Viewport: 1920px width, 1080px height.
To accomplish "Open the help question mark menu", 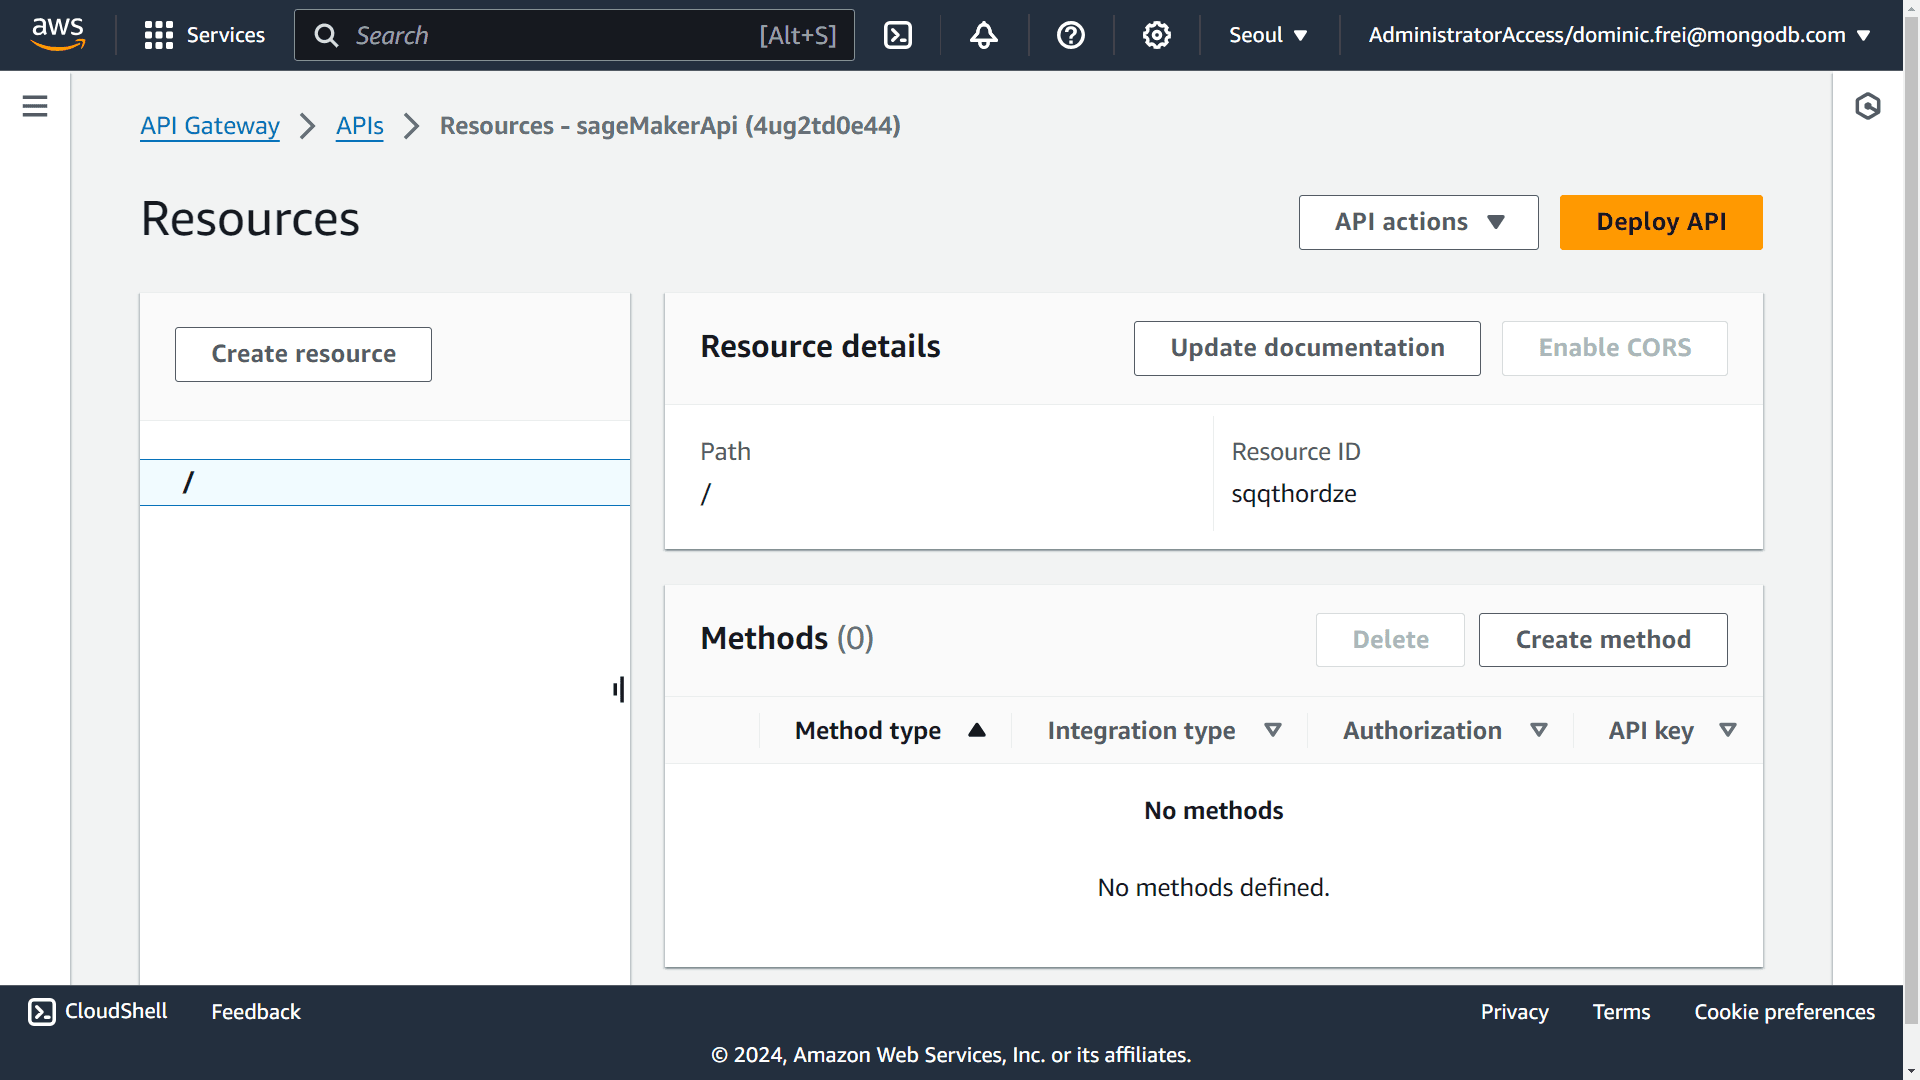I will pyautogui.click(x=1070, y=35).
